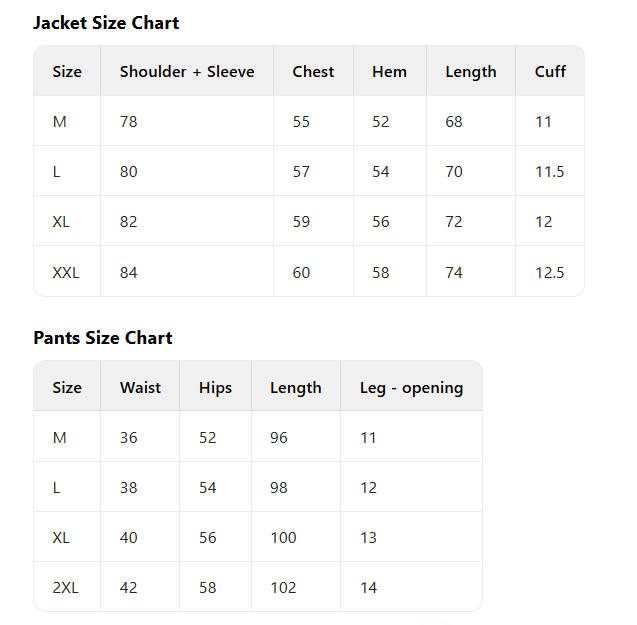Click the Jacket Size Chart heading
The image size is (637, 625).
(x=106, y=23)
